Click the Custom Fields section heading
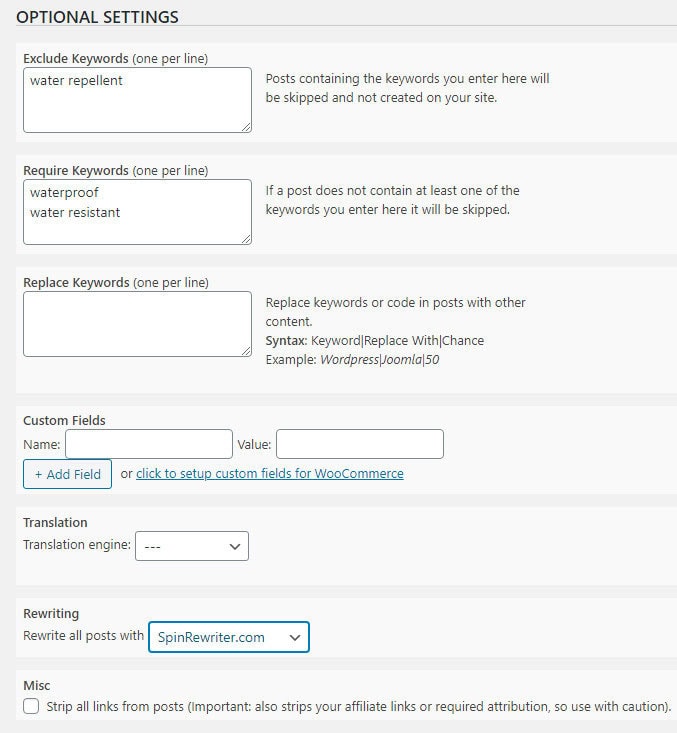Image resolution: width=677 pixels, height=733 pixels. tap(64, 421)
